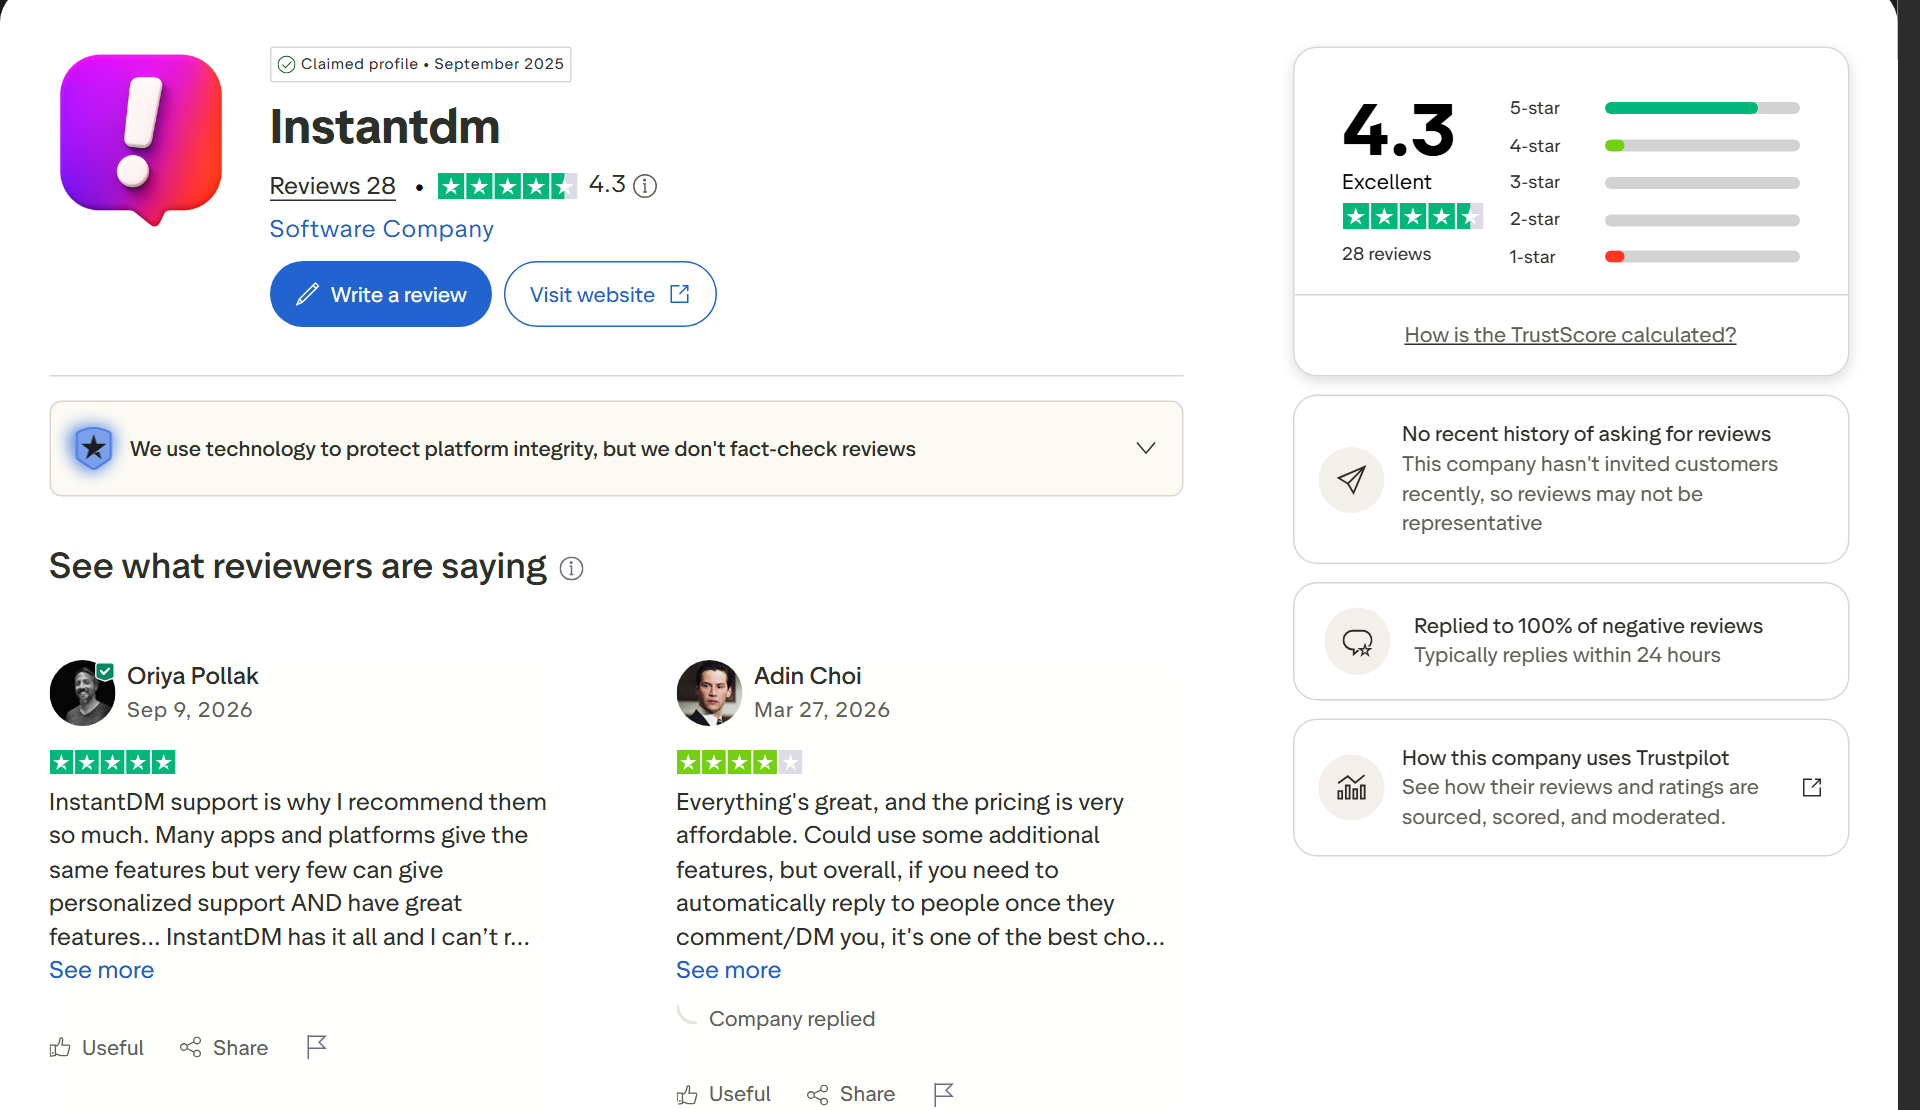The width and height of the screenshot is (1920, 1110).
Task: Click Oriya Pollak's profile picture
Action: 82,692
